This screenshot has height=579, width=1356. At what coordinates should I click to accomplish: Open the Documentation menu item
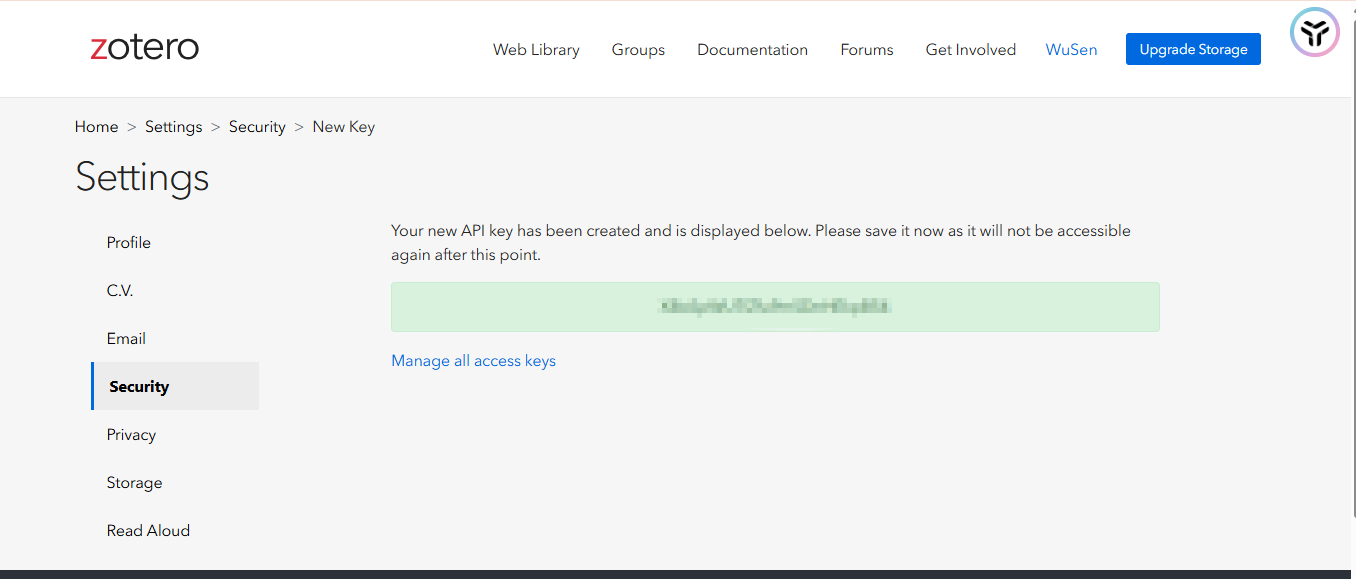click(752, 49)
